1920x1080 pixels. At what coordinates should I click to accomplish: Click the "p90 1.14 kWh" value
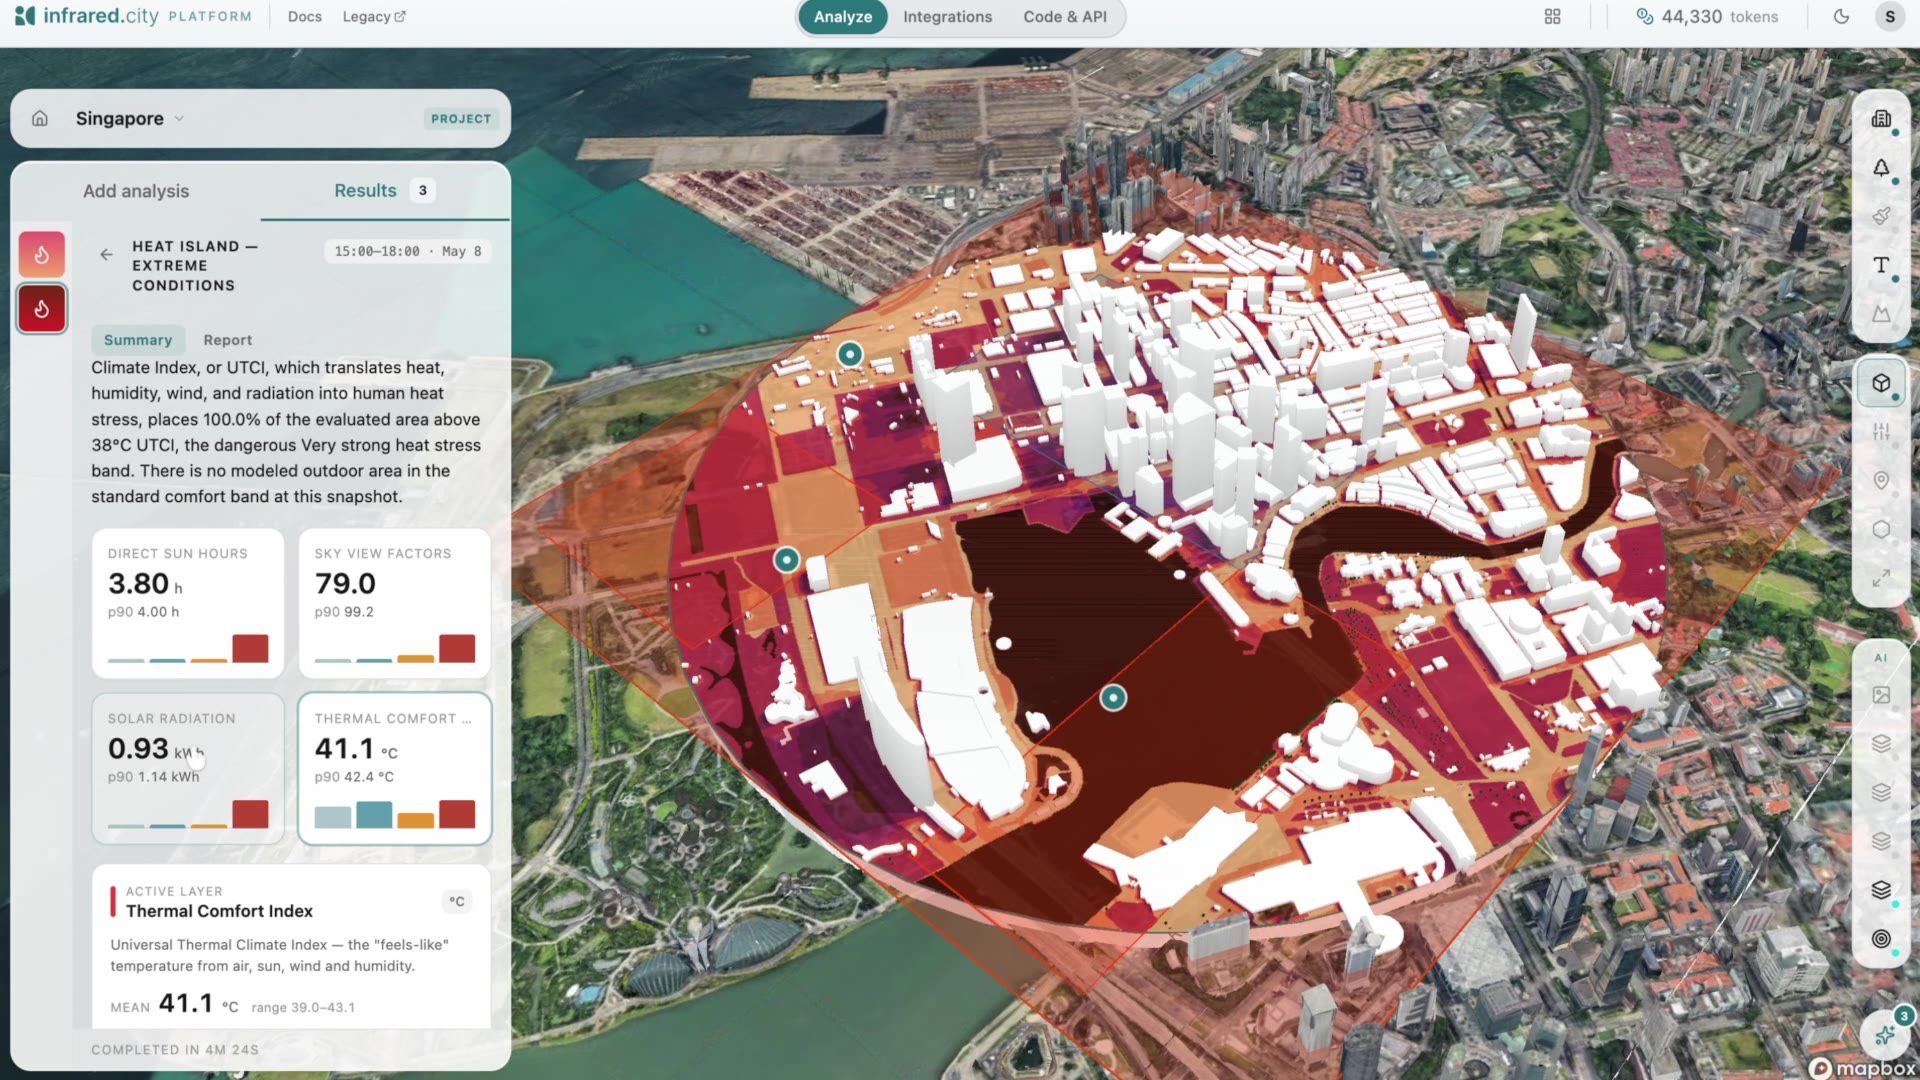pos(154,776)
